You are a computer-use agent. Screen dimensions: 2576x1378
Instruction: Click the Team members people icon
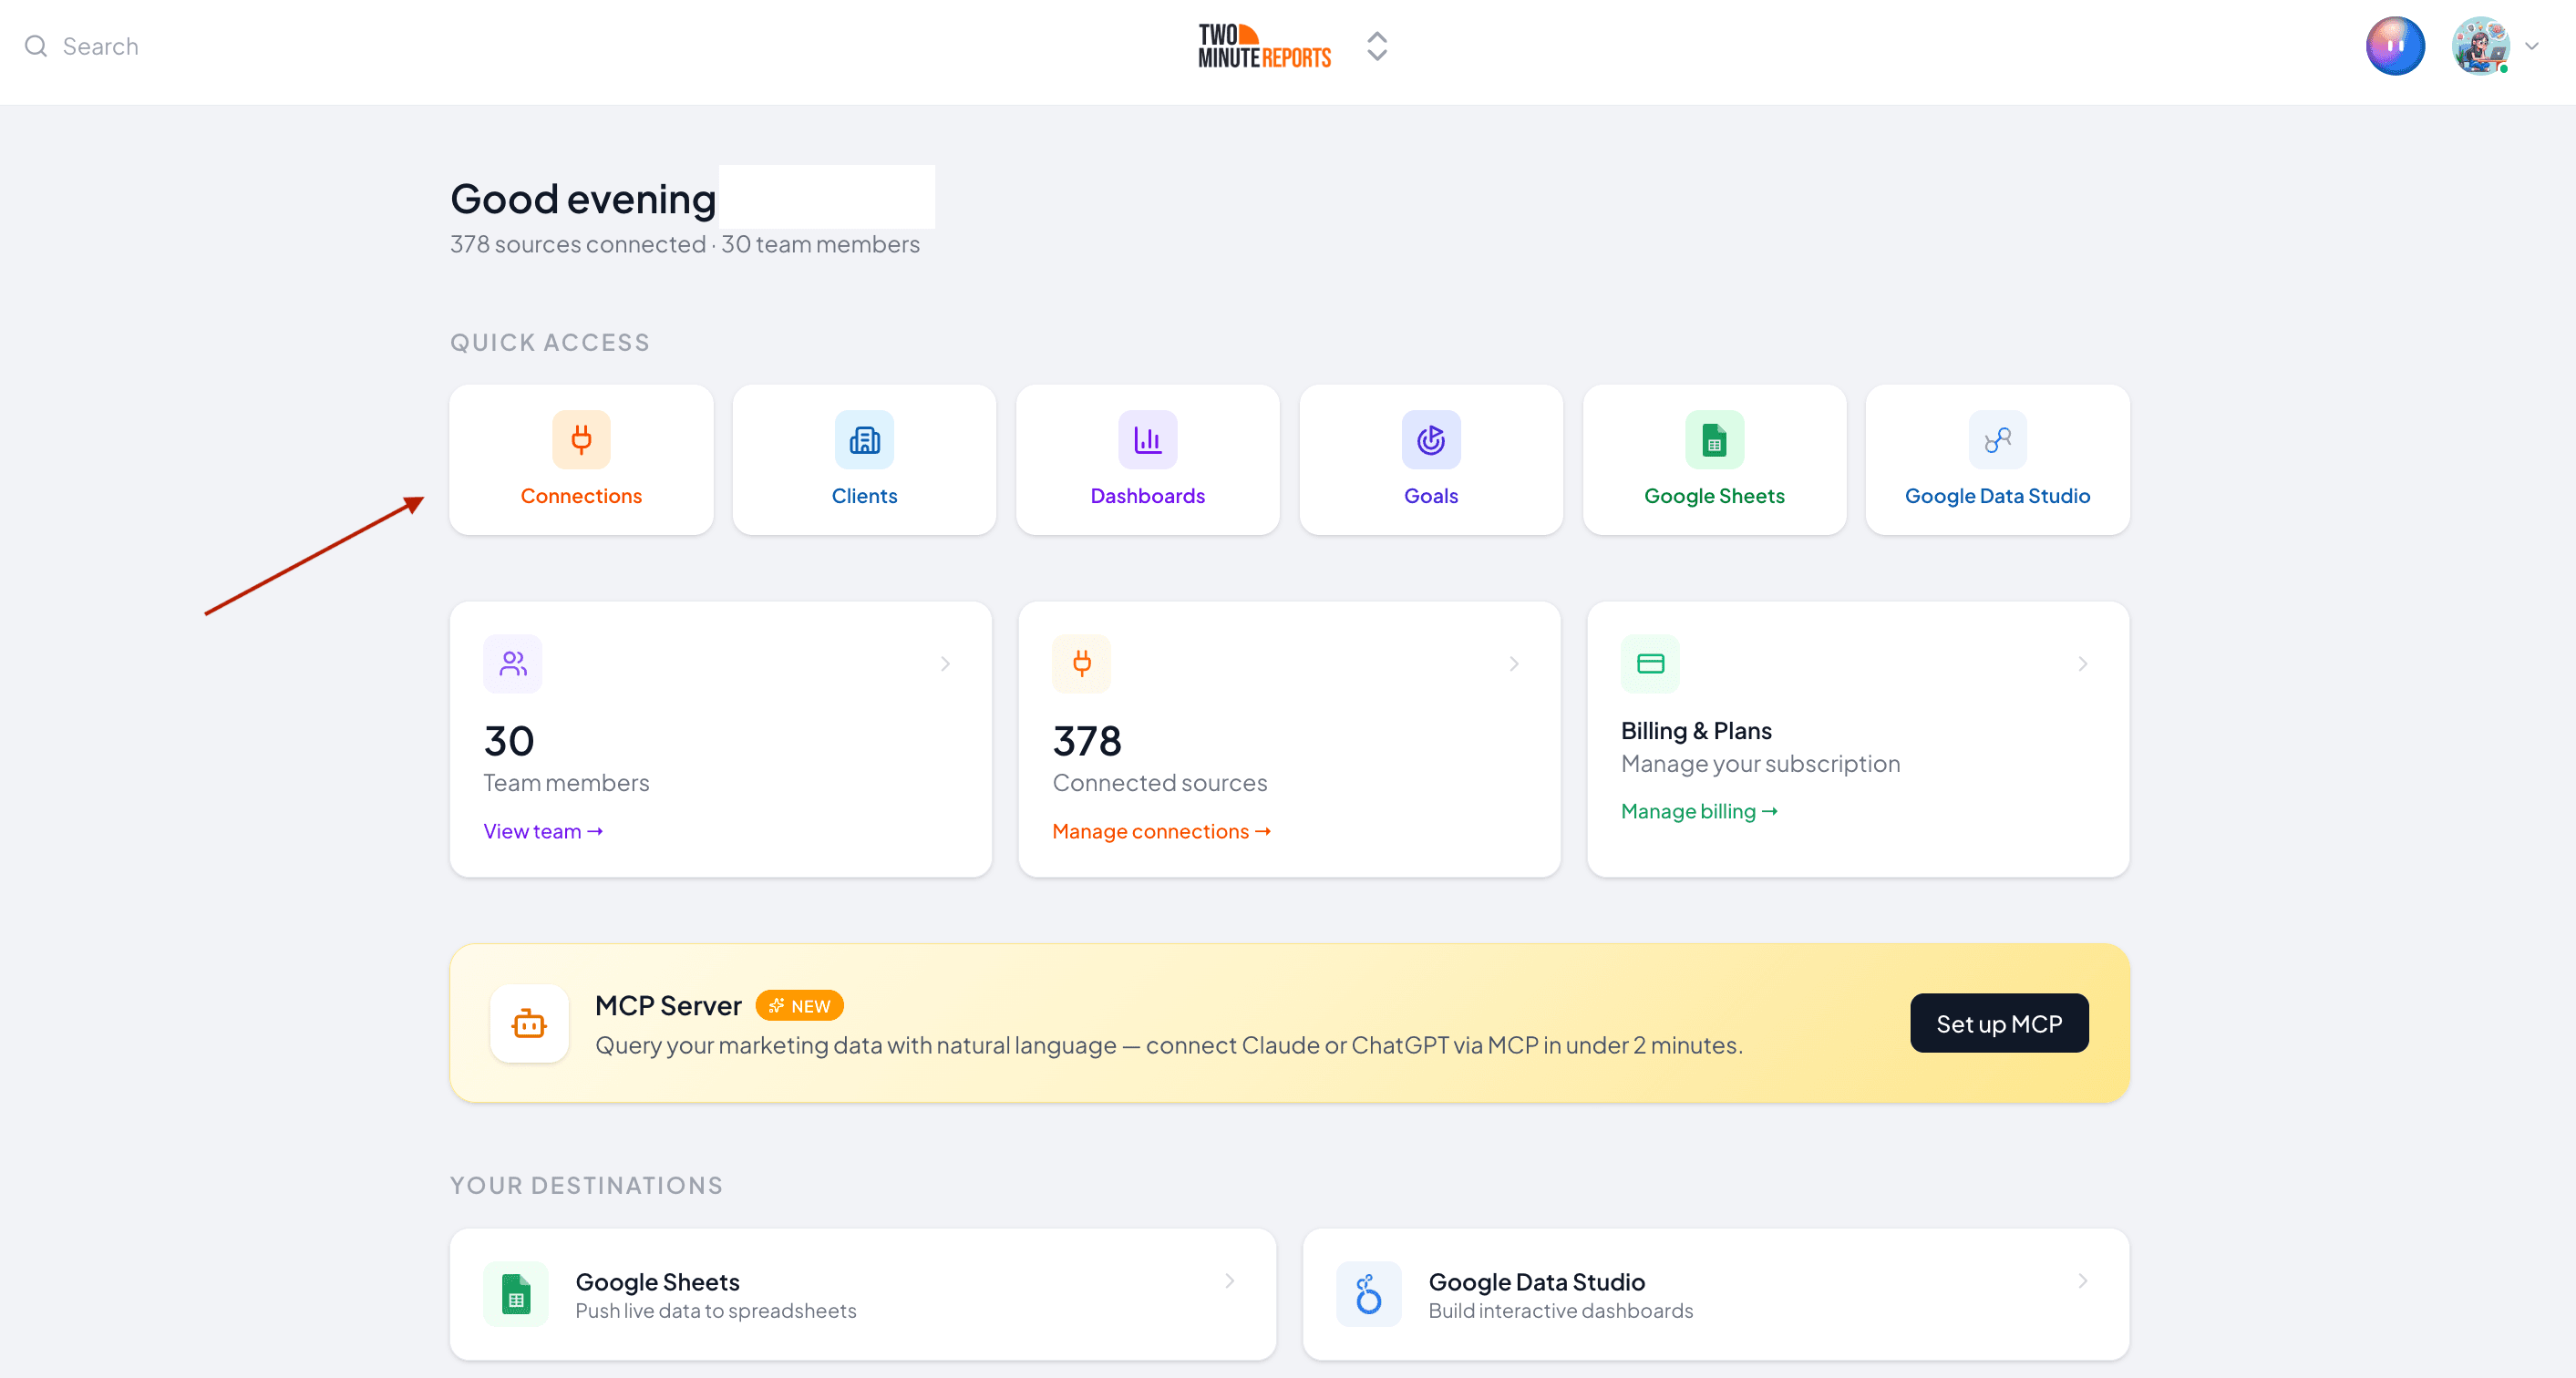pos(513,664)
